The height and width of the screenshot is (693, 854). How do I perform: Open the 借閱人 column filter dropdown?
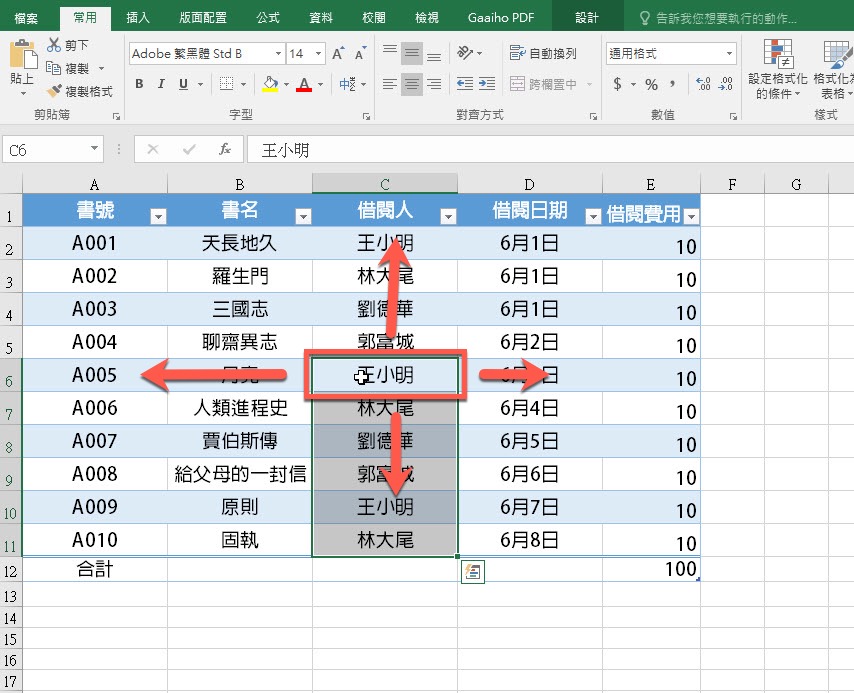coord(448,216)
